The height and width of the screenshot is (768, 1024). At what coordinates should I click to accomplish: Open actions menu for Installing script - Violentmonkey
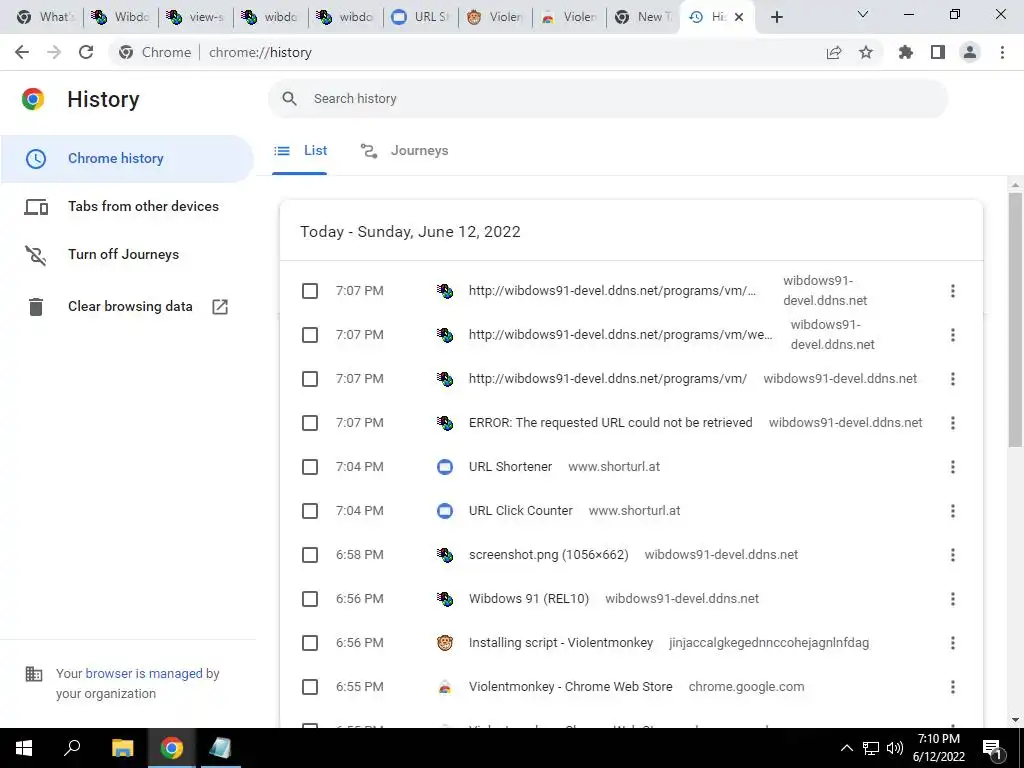coord(953,643)
